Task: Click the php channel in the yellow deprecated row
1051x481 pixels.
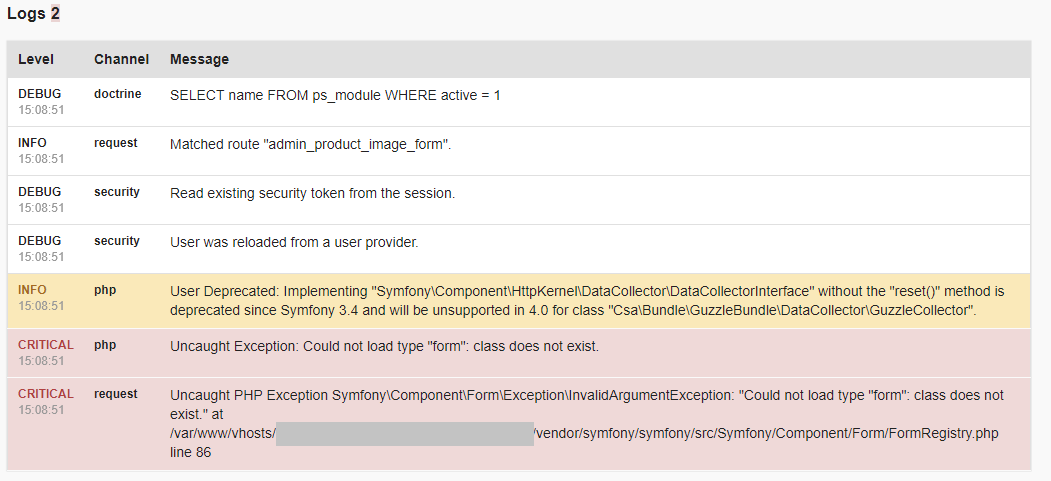Action: click(x=105, y=290)
